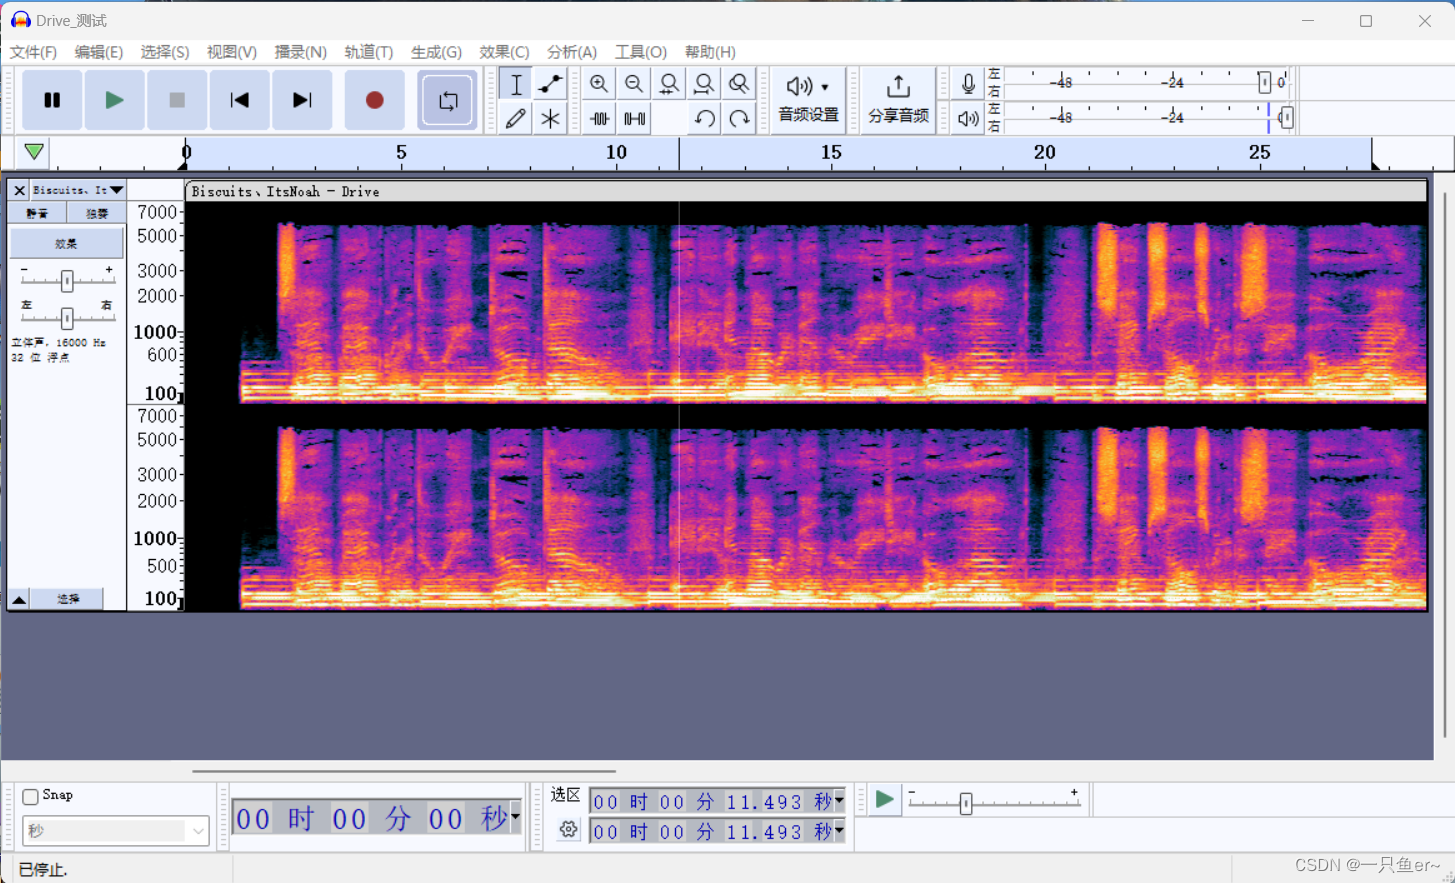This screenshot has width=1455, height=883.
Task: Select the Draw pencil tool
Action: [x=516, y=118]
